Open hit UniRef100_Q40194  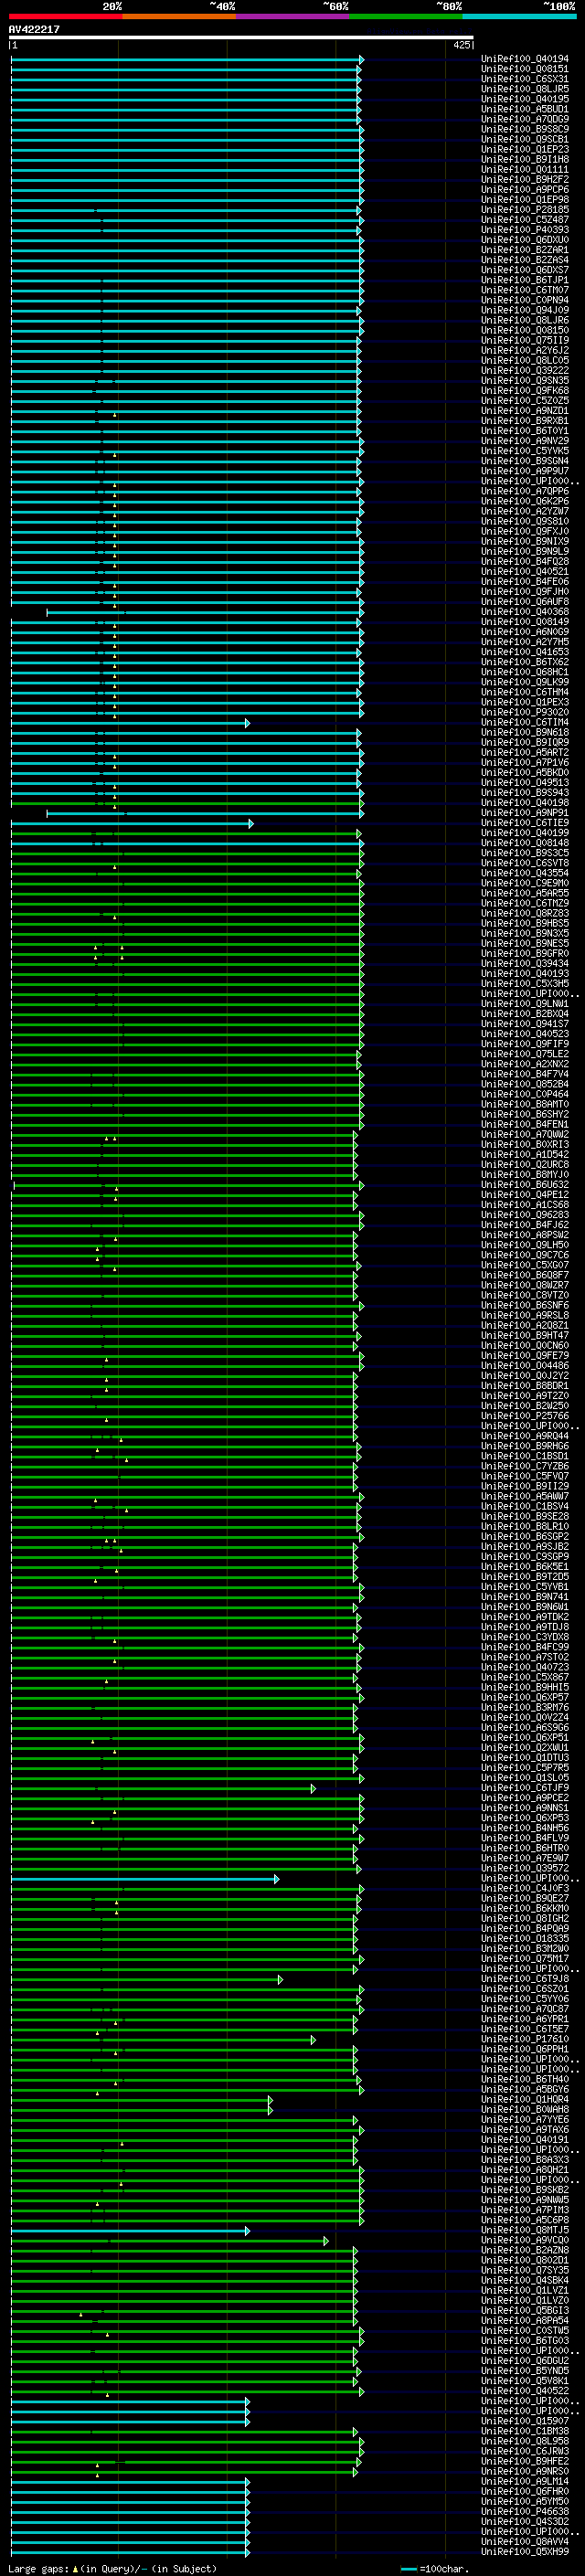tap(525, 59)
